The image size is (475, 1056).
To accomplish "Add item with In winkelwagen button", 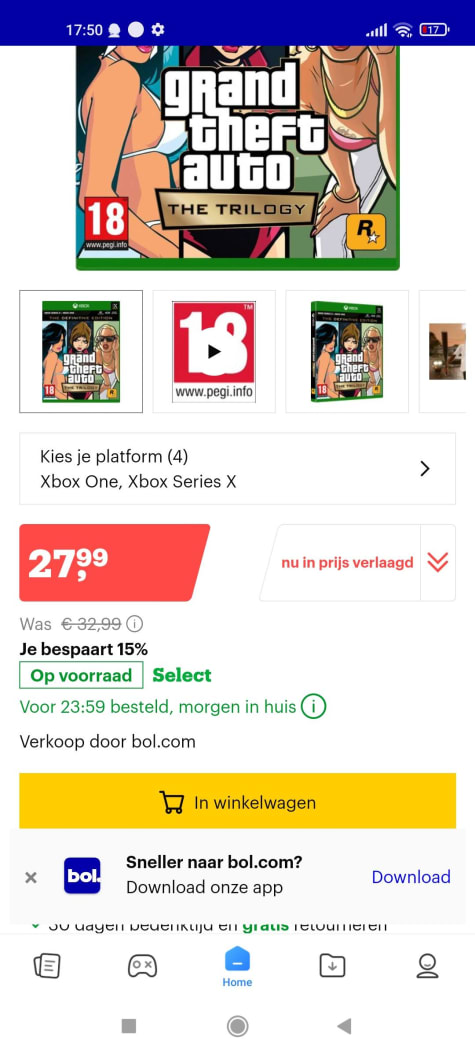I will click(237, 802).
